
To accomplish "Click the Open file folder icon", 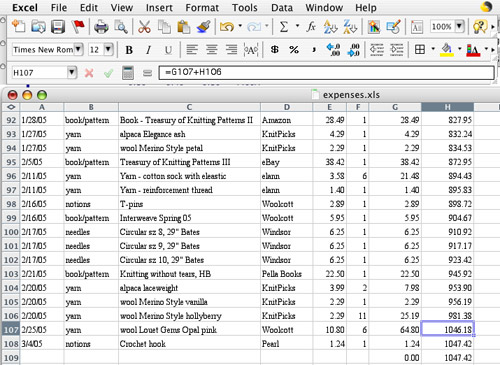I will [38, 27].
